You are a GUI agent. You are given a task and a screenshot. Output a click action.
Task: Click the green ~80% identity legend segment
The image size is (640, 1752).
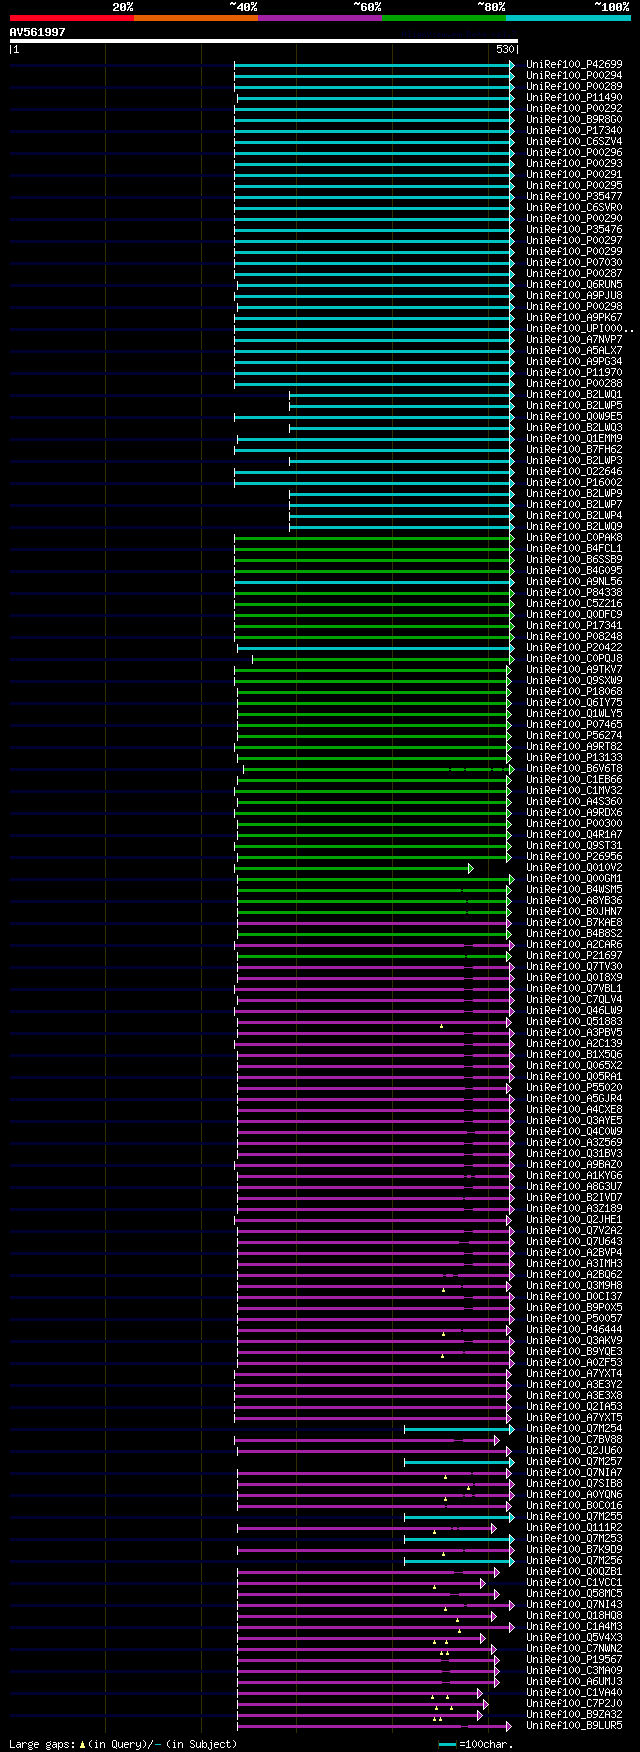coord(444,18)
